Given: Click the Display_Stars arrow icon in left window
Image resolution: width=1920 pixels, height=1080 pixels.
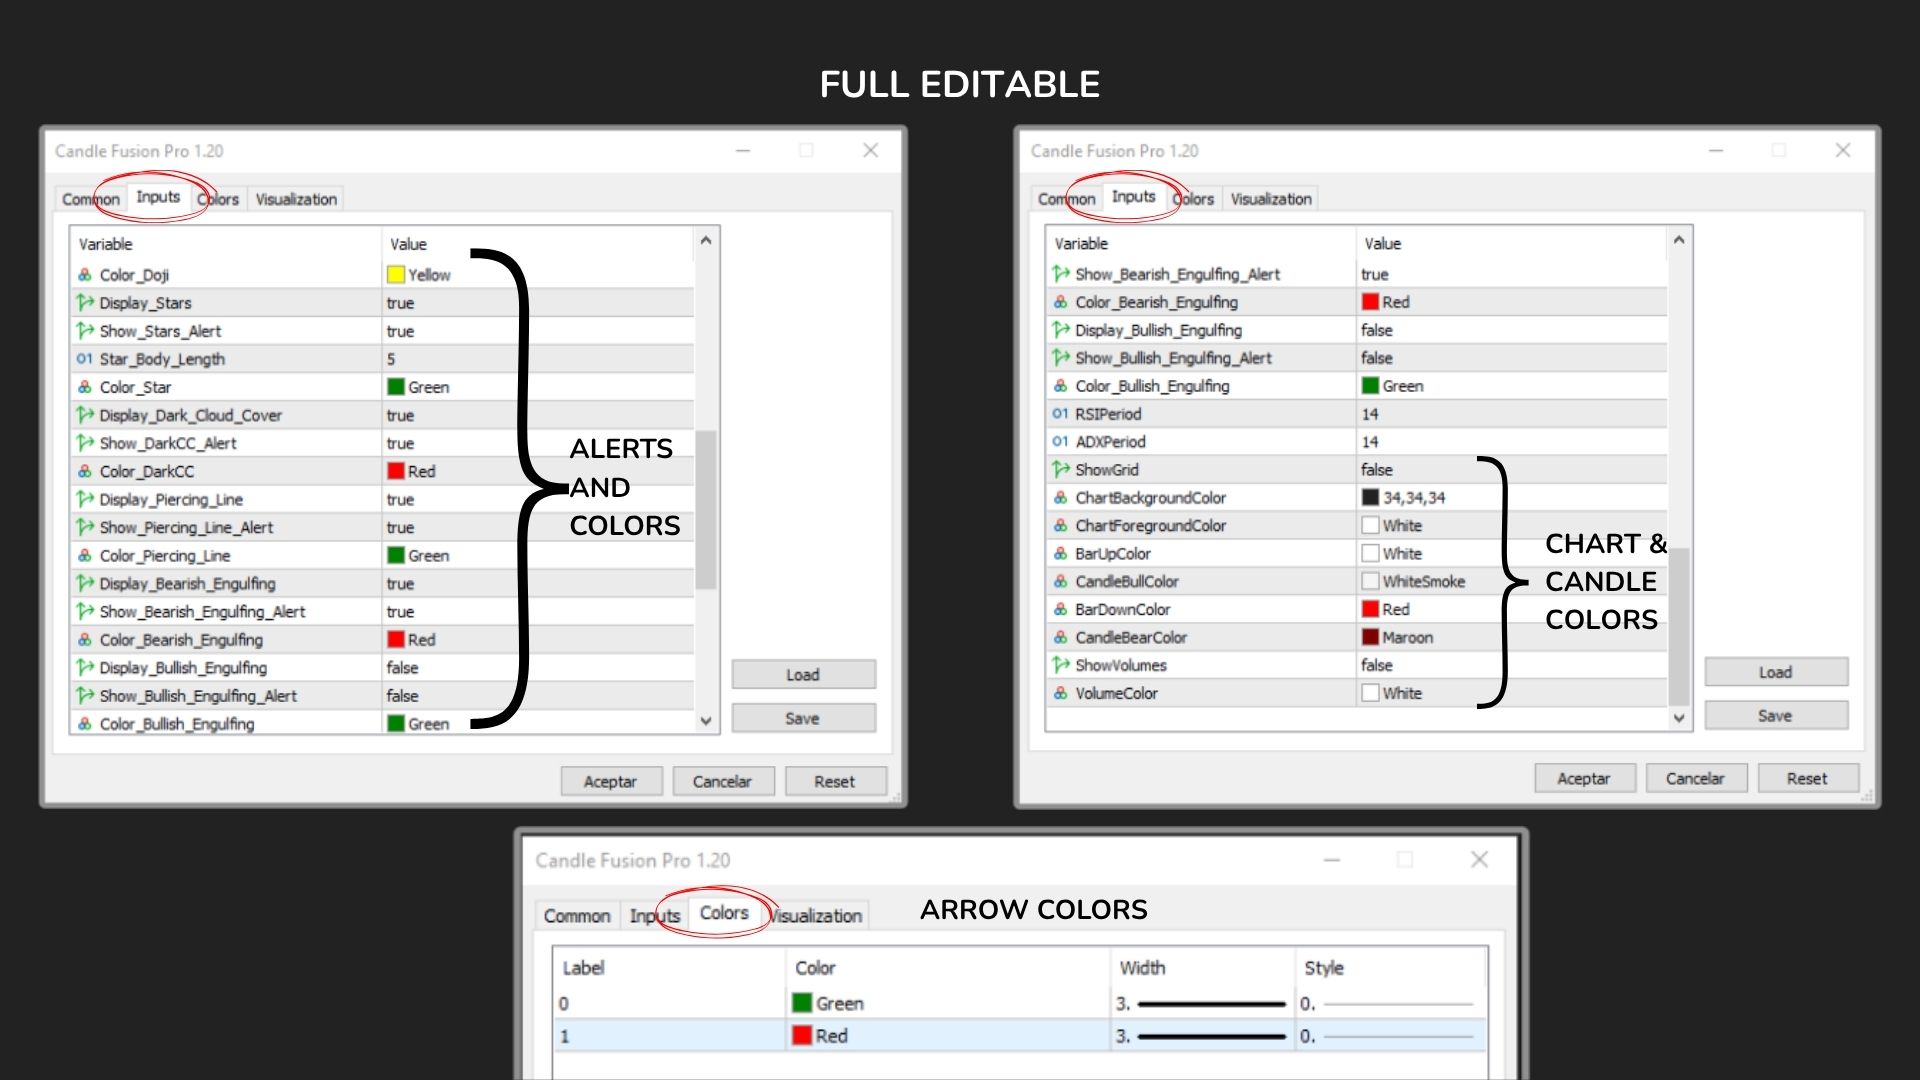Looking at the screenshot, I should pyautogui.click(x=85, y=303).
